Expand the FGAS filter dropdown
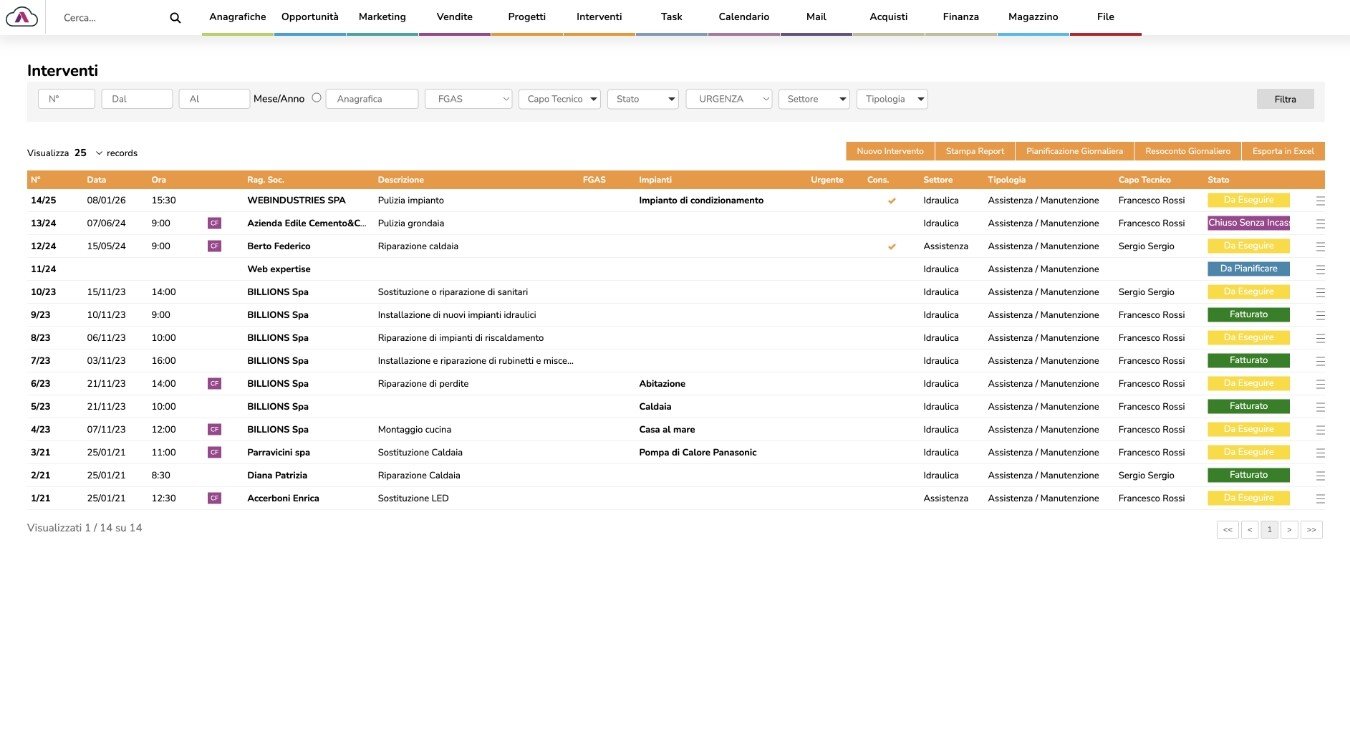 tap(468, 99)
